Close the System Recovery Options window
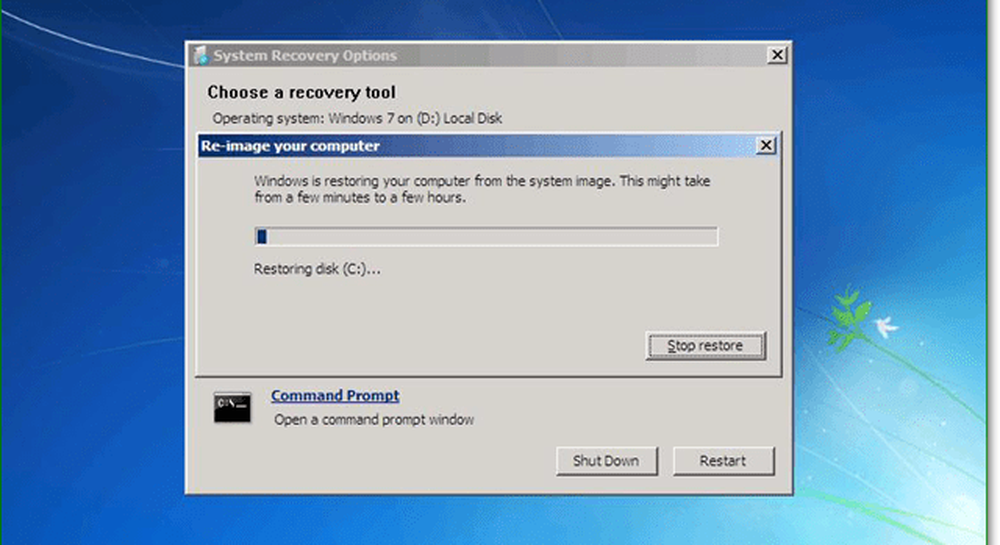 tap(777, 55)
